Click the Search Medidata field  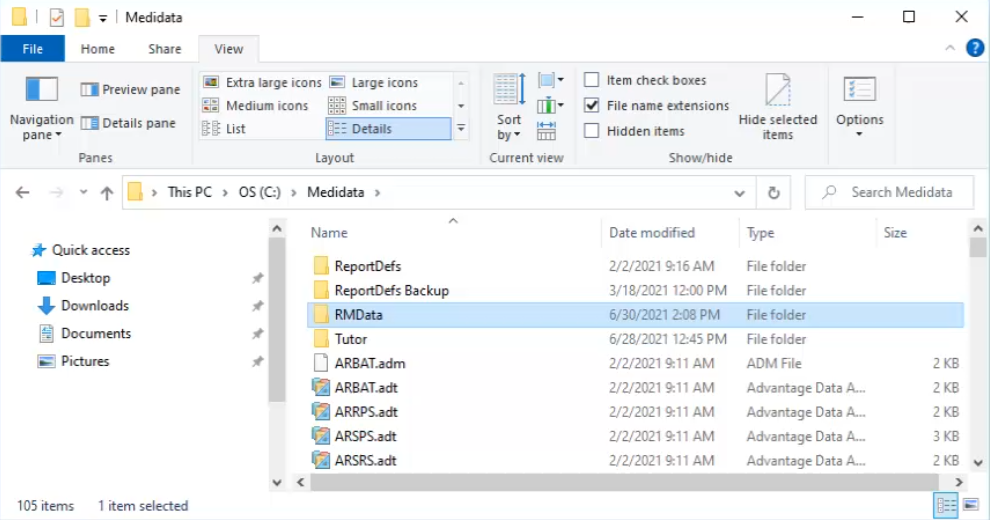click(x=889, y=192)
